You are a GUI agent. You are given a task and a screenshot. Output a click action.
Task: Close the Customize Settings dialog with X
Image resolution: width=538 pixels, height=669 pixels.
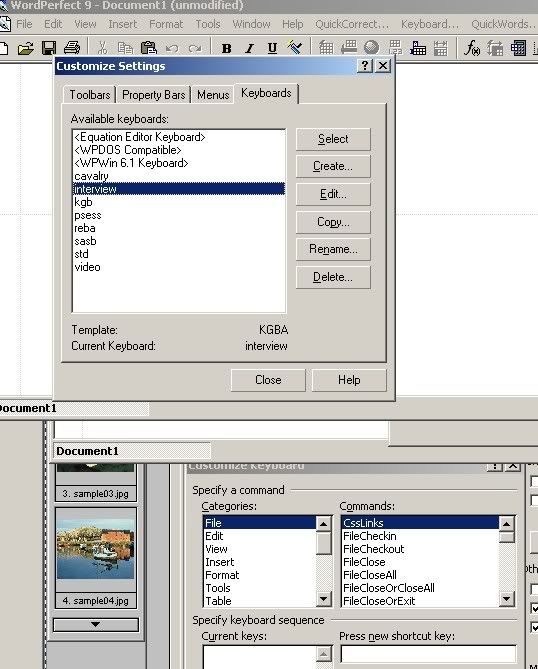tap(383, 66)
